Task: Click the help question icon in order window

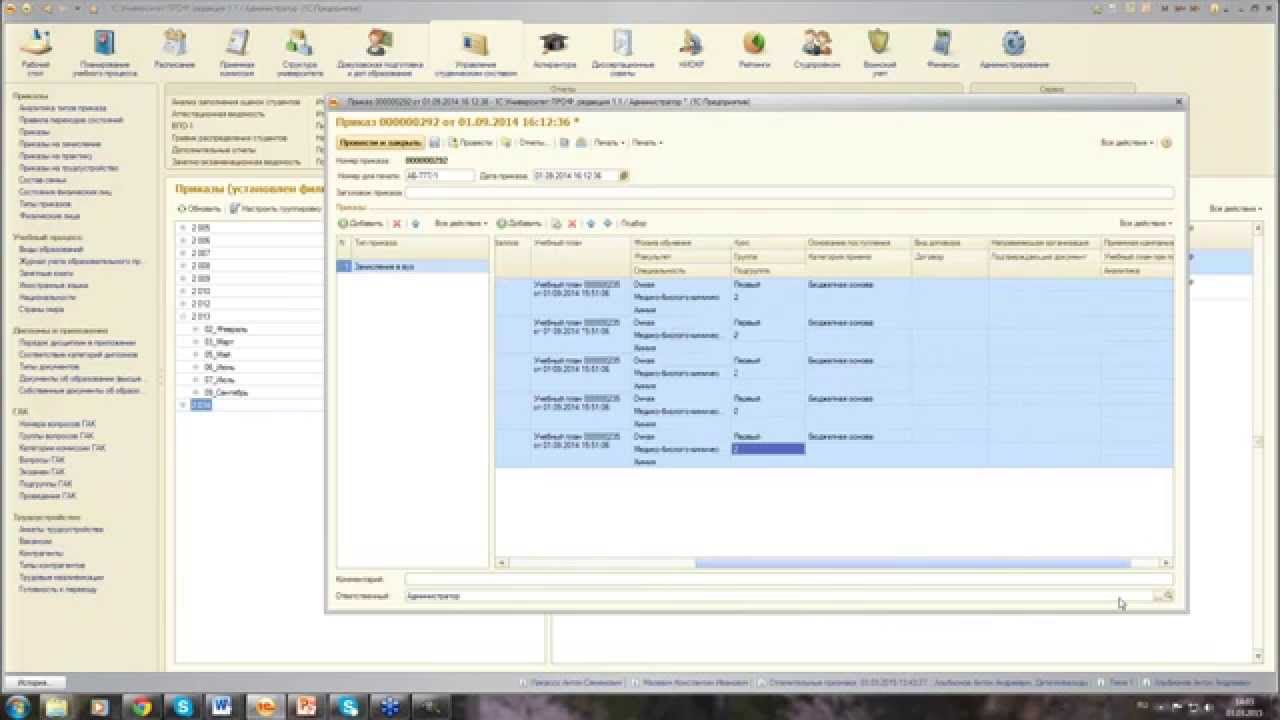Action: click(1166, 143)
